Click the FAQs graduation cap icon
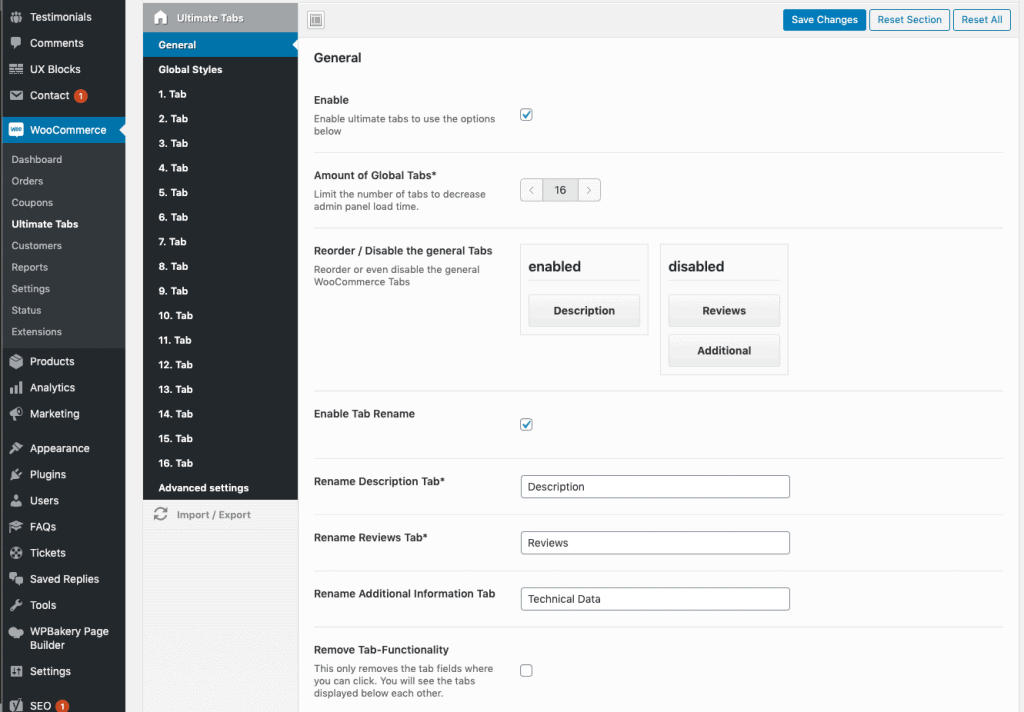 16,526
